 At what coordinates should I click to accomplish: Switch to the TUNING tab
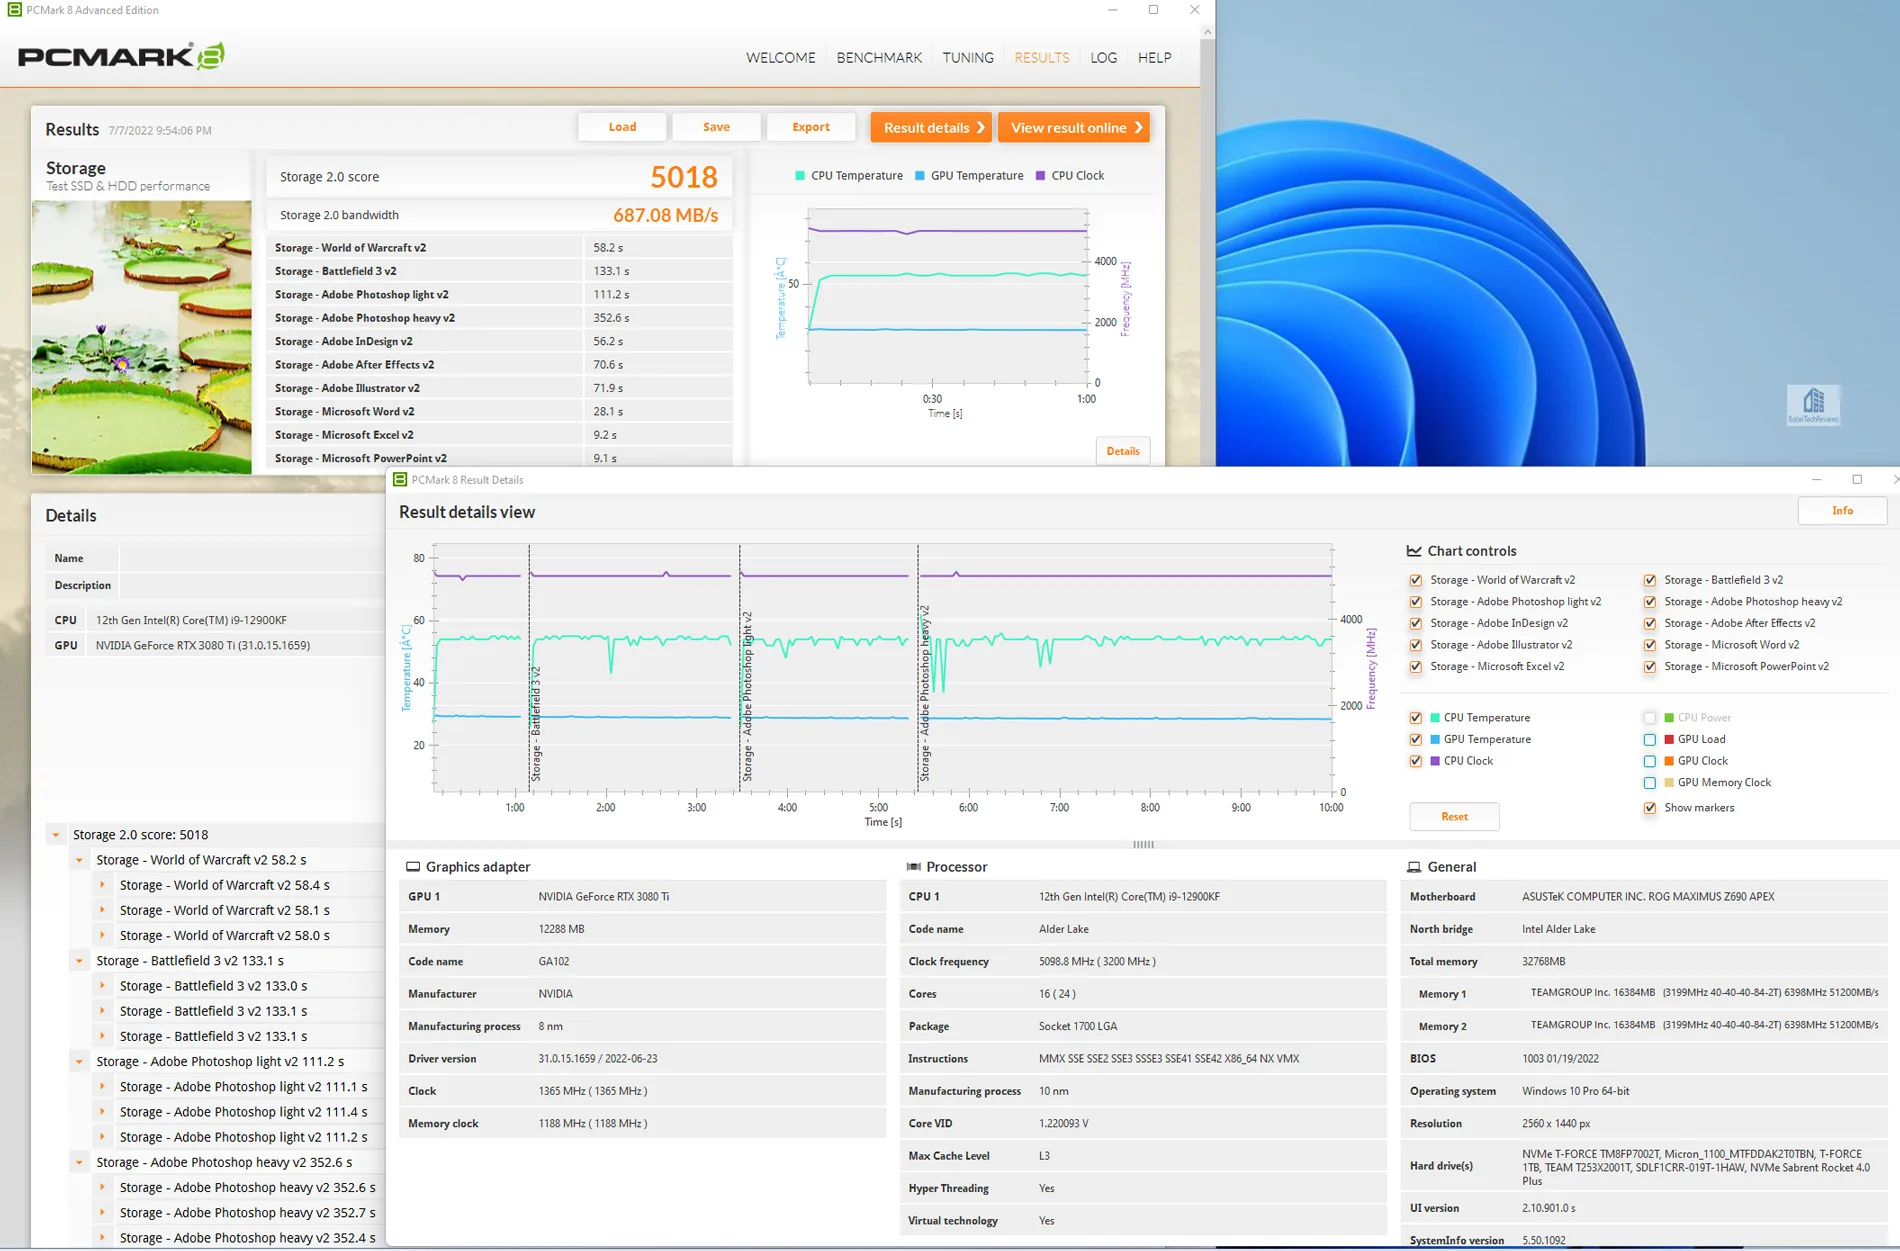click(968, 58)
